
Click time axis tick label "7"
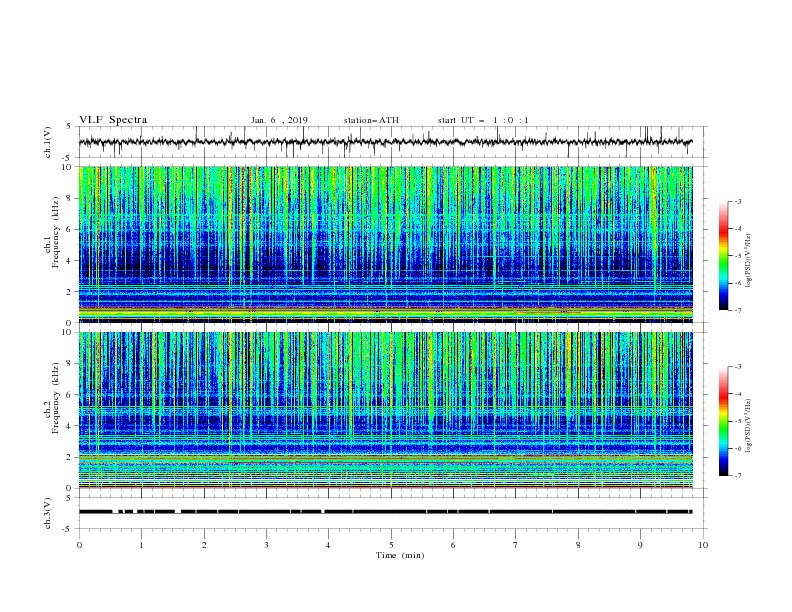(516, 545)
